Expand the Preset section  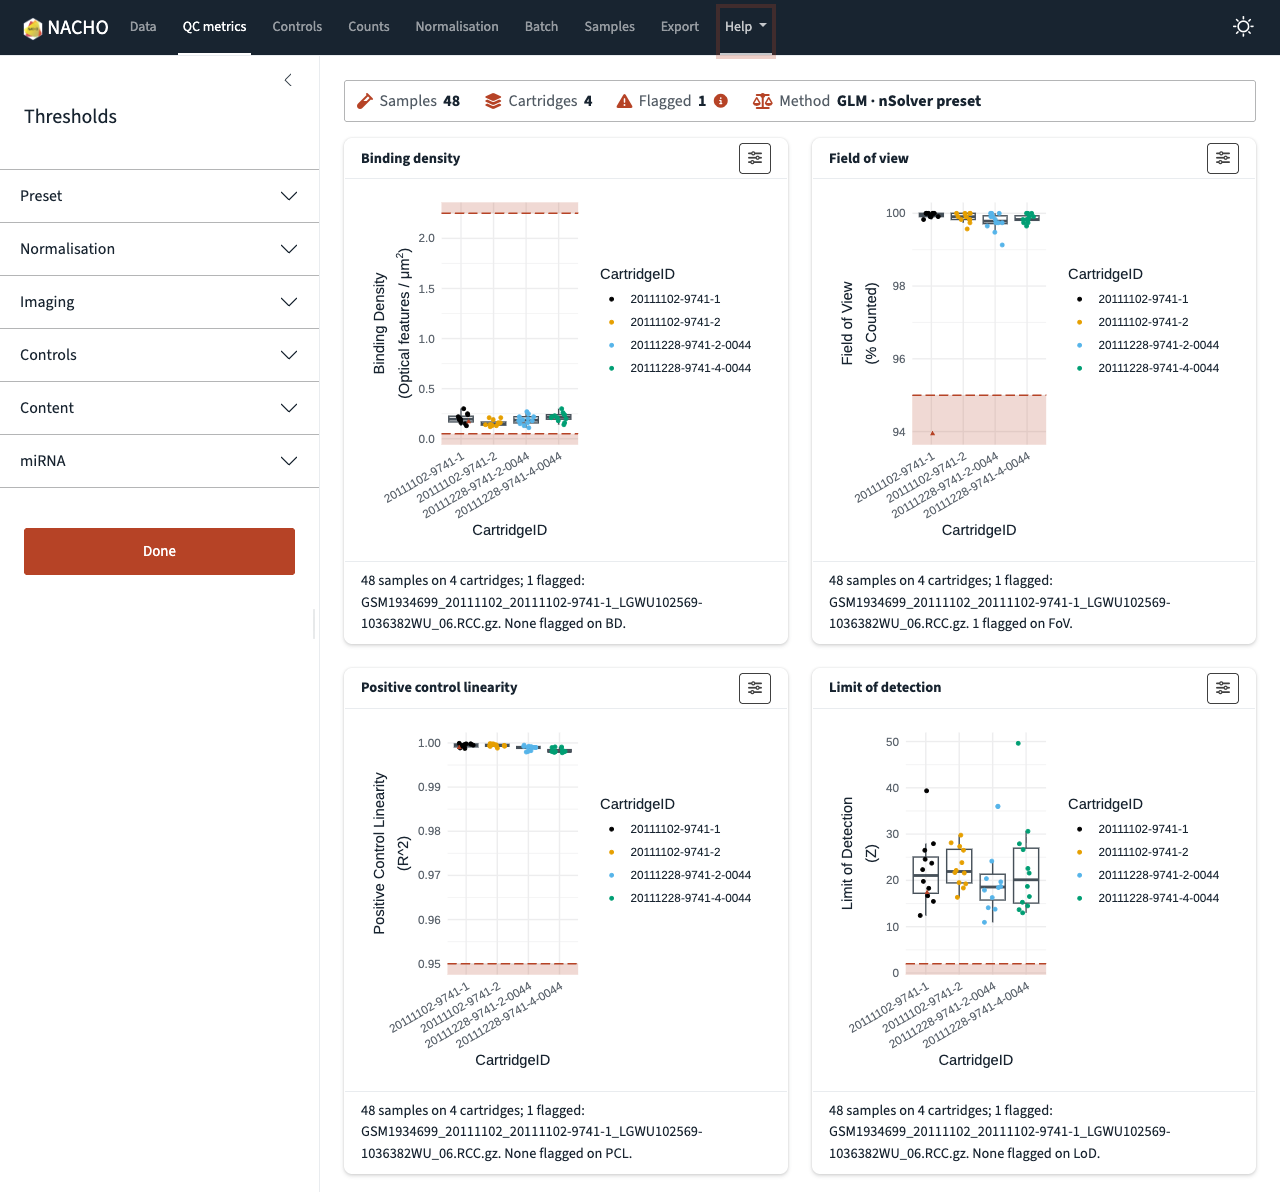pos(159,196)
